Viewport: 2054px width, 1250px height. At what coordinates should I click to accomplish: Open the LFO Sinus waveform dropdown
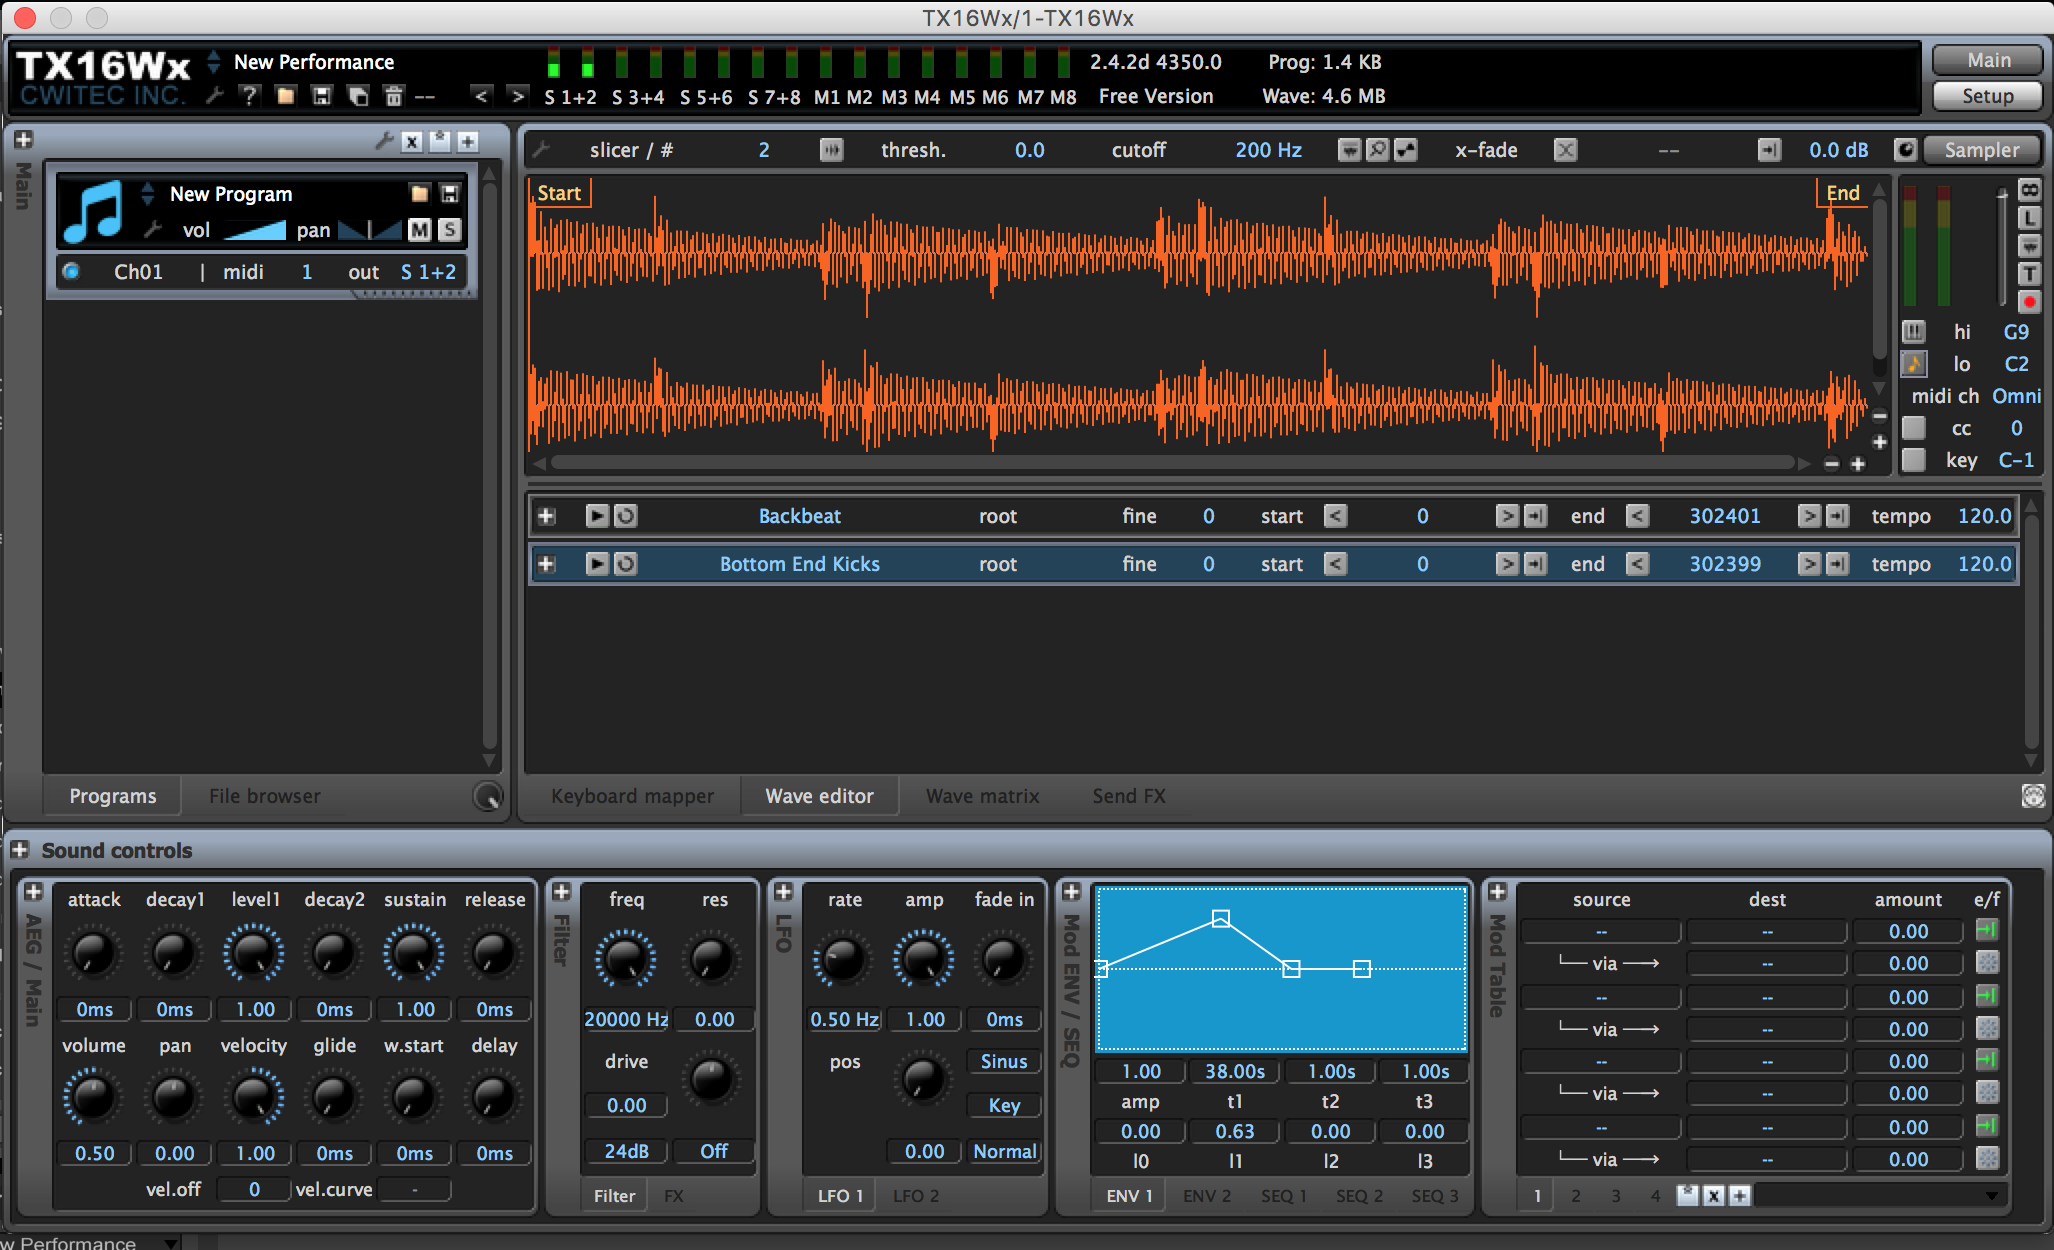click(x=1003, y=1062)
